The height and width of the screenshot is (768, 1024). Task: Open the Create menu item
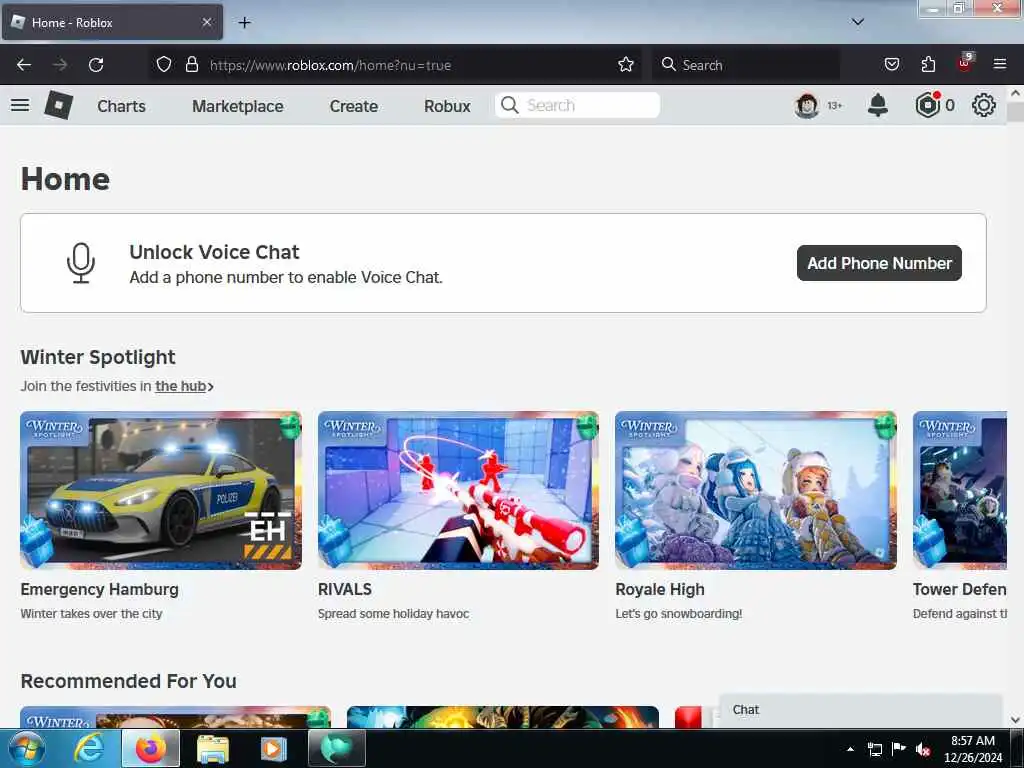(x=353, y=106)
